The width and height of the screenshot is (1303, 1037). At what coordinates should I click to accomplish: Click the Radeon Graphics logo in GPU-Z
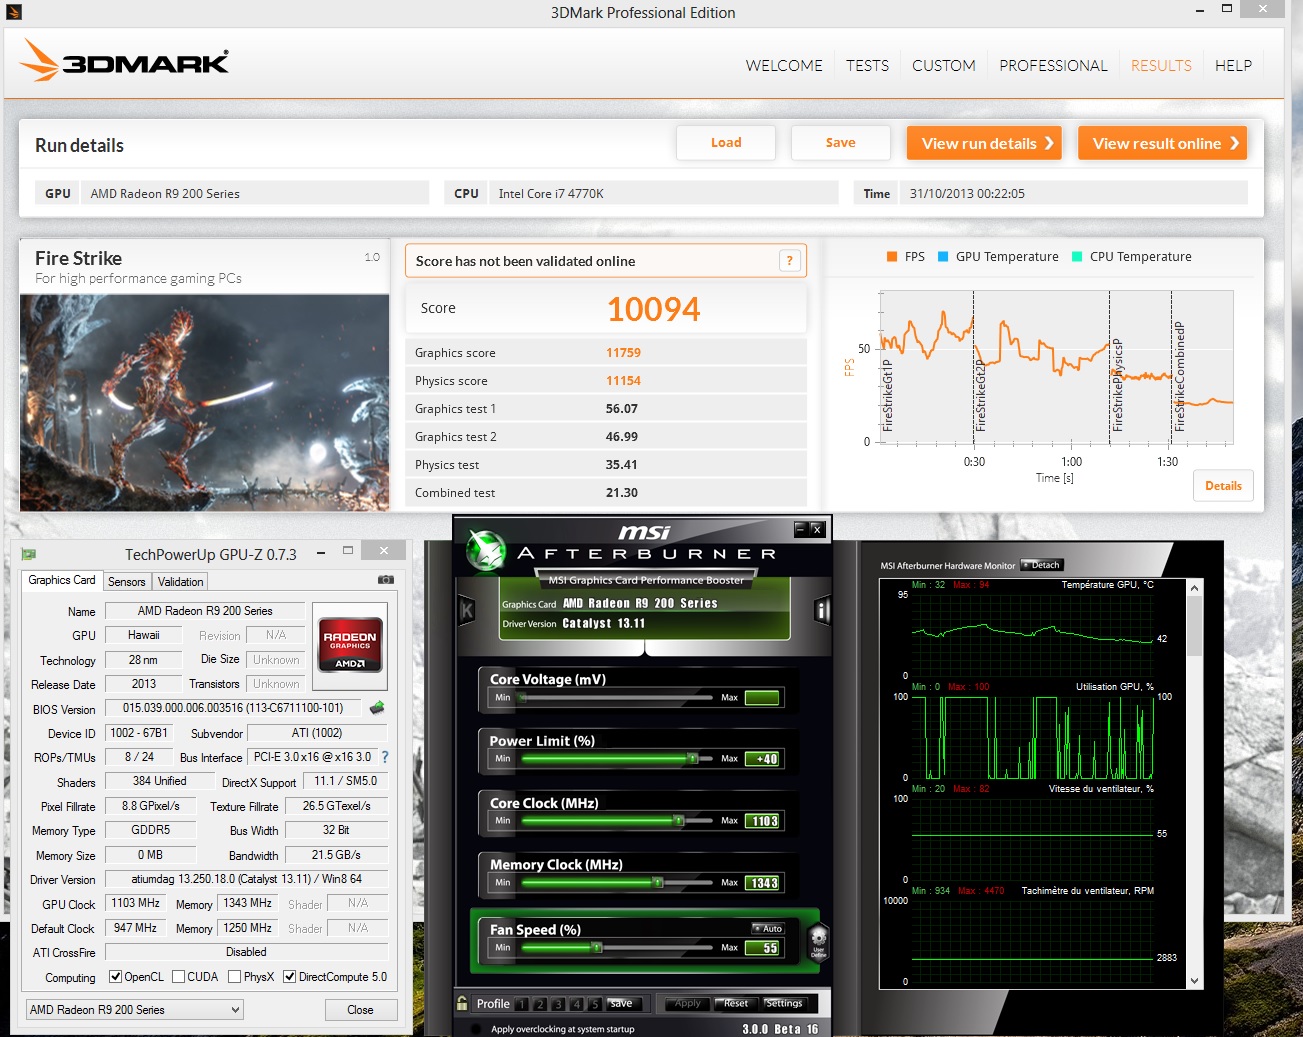tap(350, 644)
